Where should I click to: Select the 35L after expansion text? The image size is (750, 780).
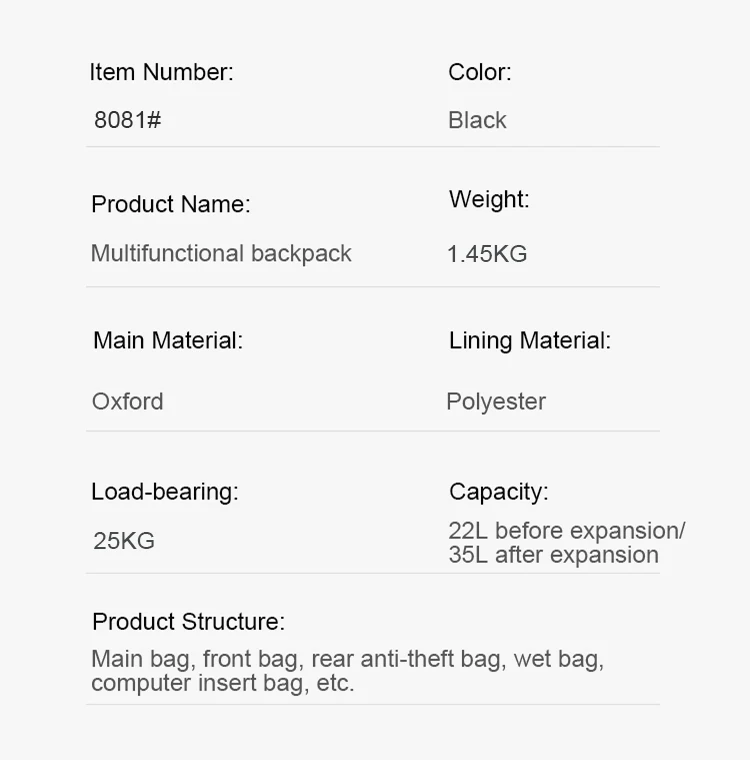click(553, 555)
